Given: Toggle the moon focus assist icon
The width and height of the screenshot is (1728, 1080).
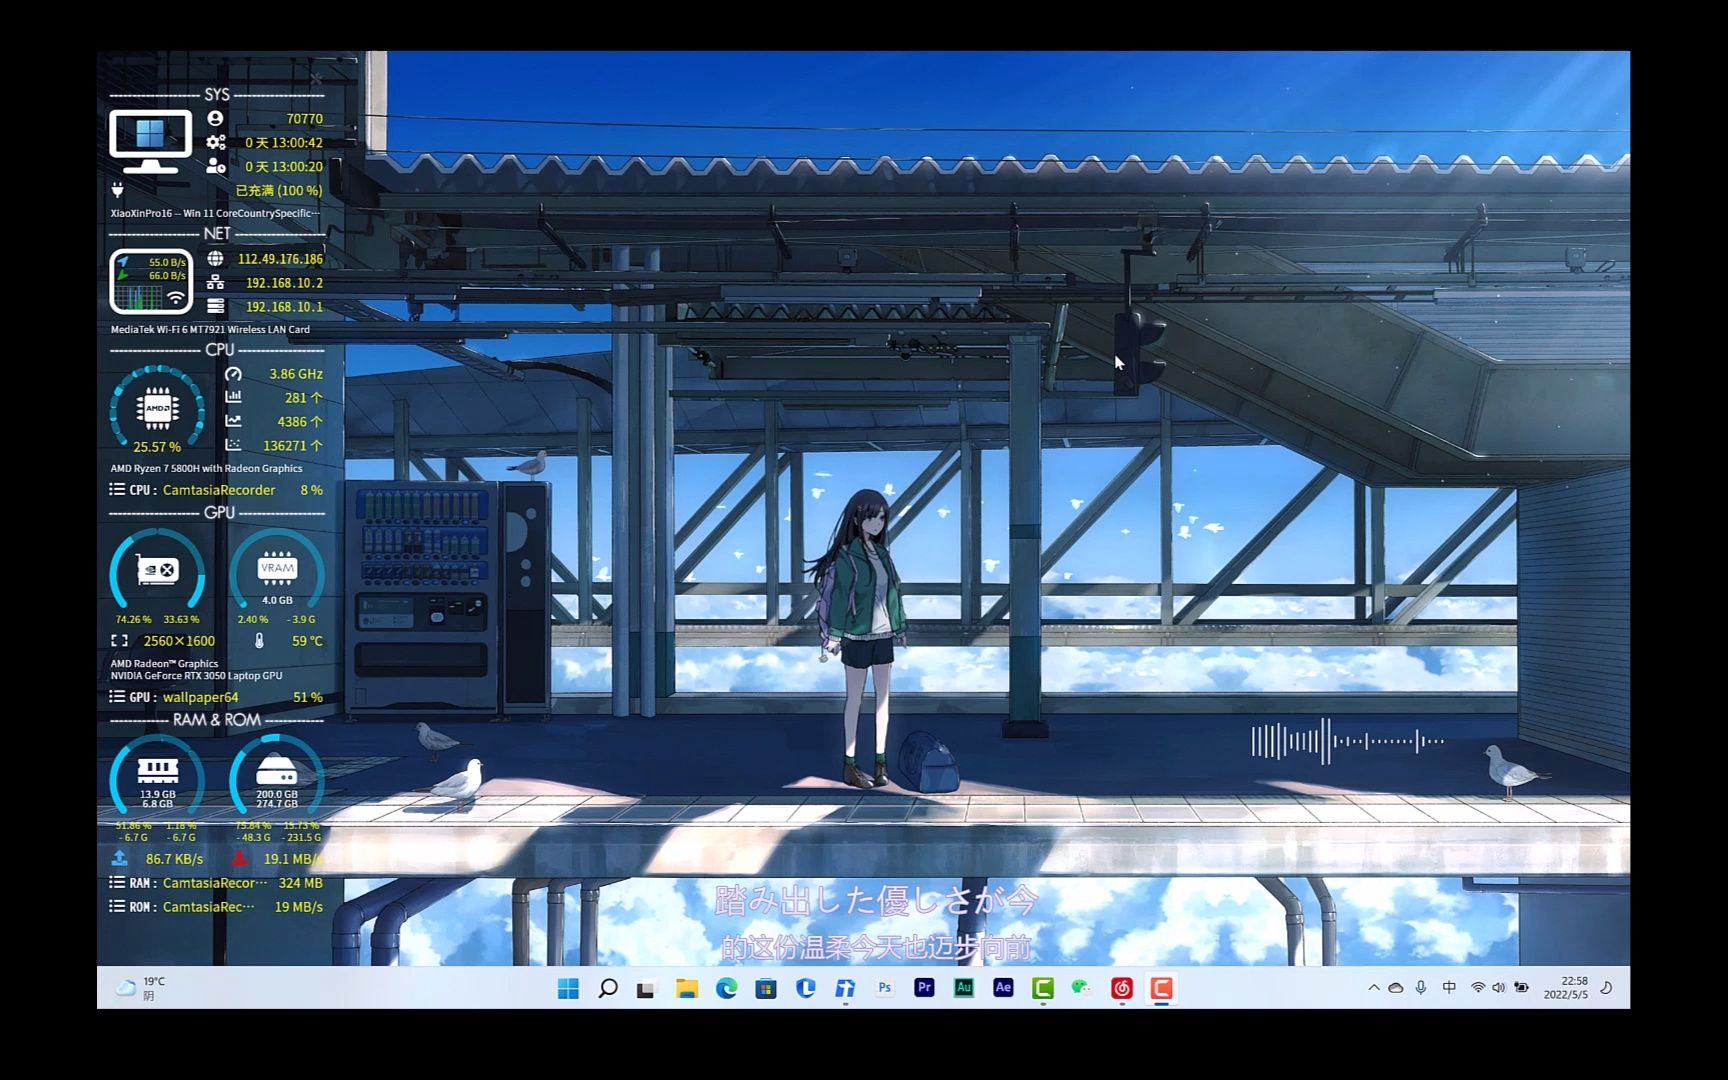Looking at the screenshot, I should [1606, 988].
